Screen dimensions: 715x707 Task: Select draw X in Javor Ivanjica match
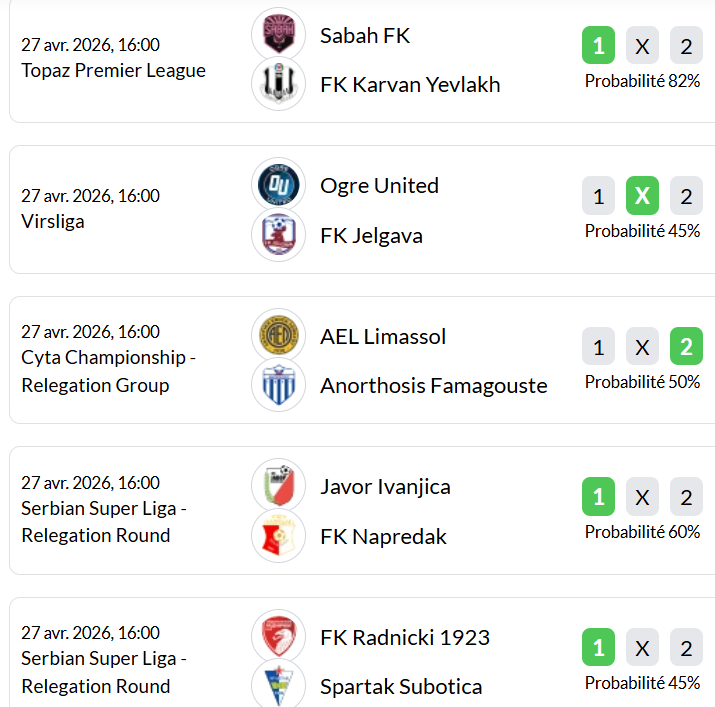click(642, 497)
